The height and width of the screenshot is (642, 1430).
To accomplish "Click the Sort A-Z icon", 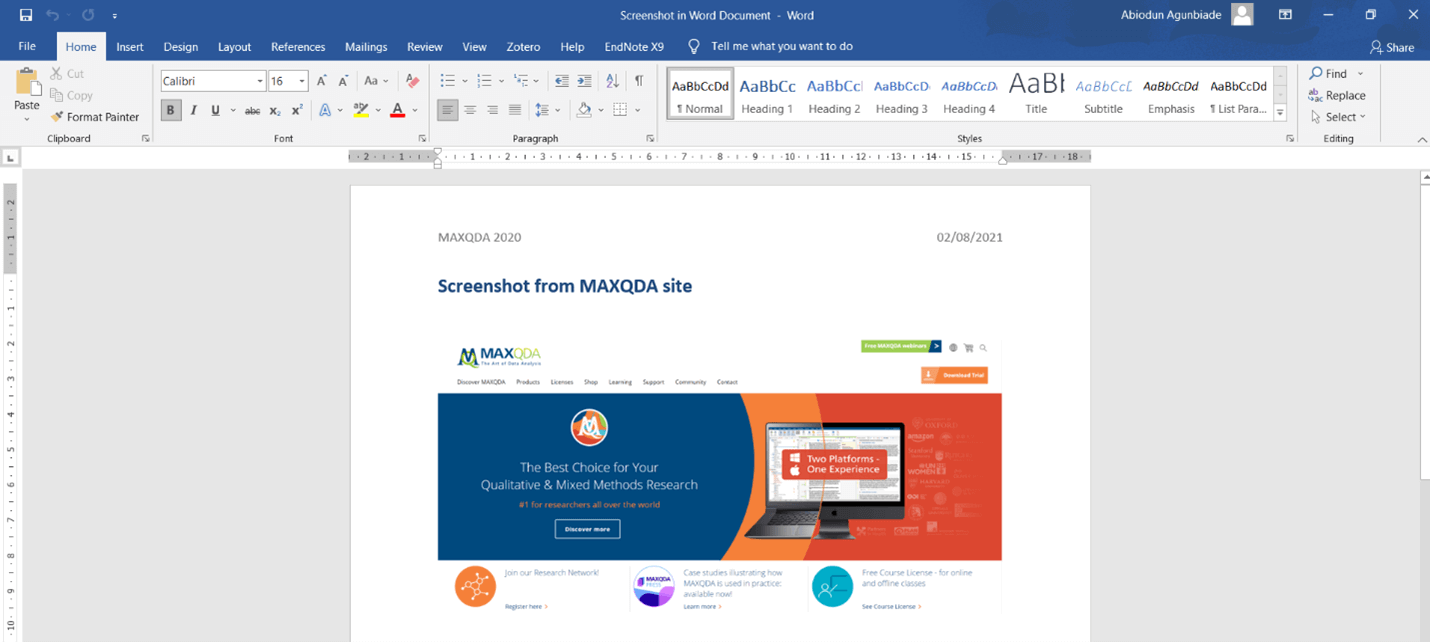I will coord(612,81).
